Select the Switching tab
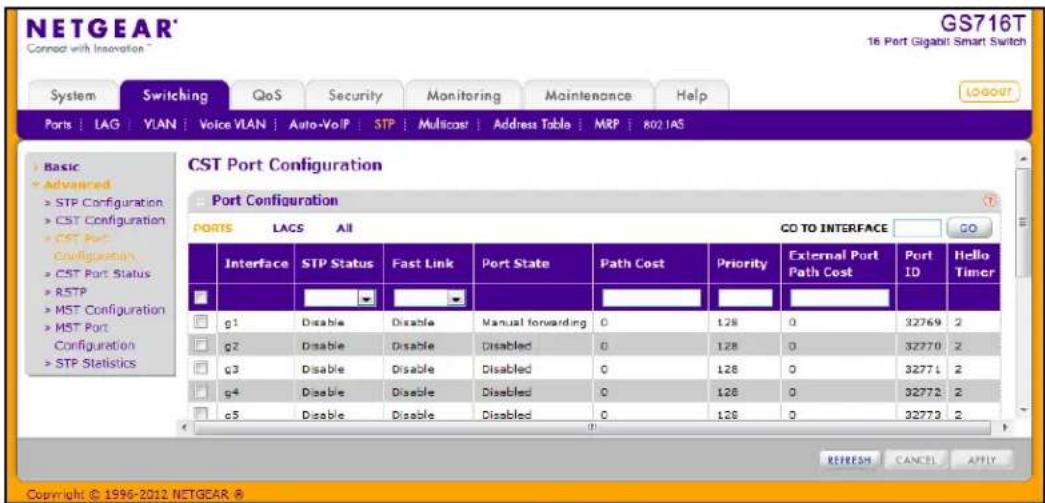 click(175, 95)
